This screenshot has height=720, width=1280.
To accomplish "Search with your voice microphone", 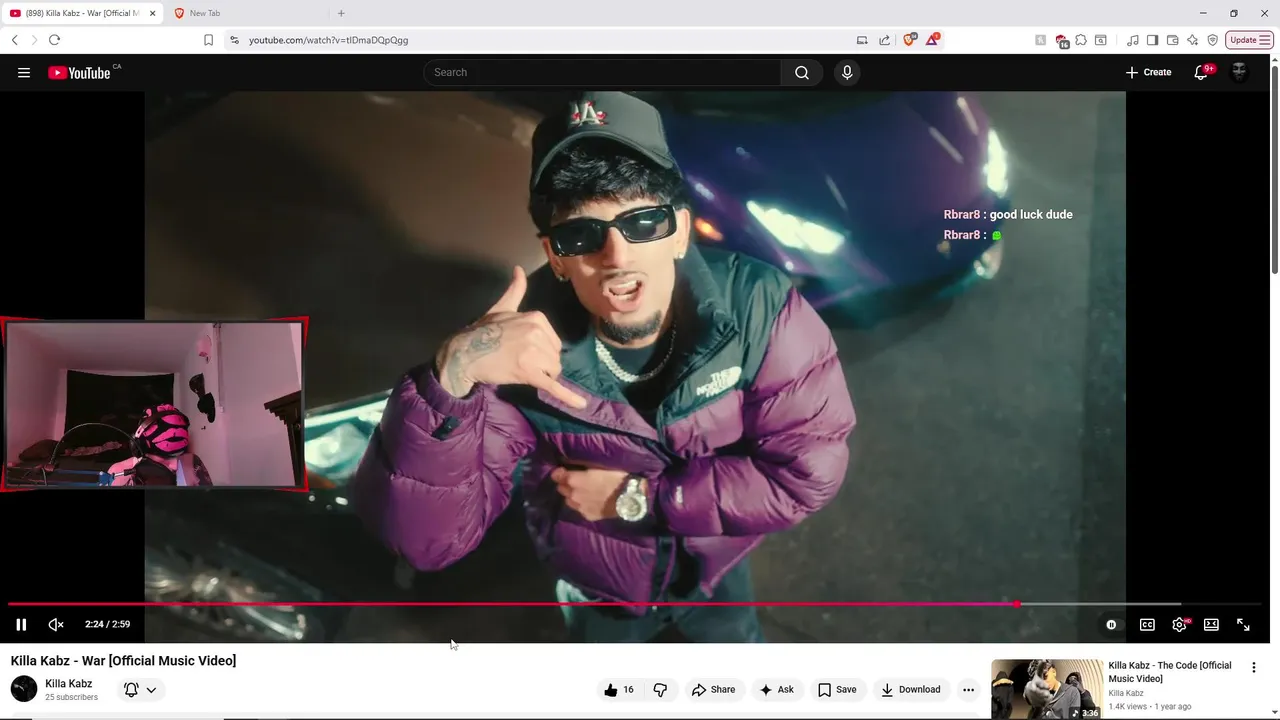I will pyautogui.click(x=847, y=72).
